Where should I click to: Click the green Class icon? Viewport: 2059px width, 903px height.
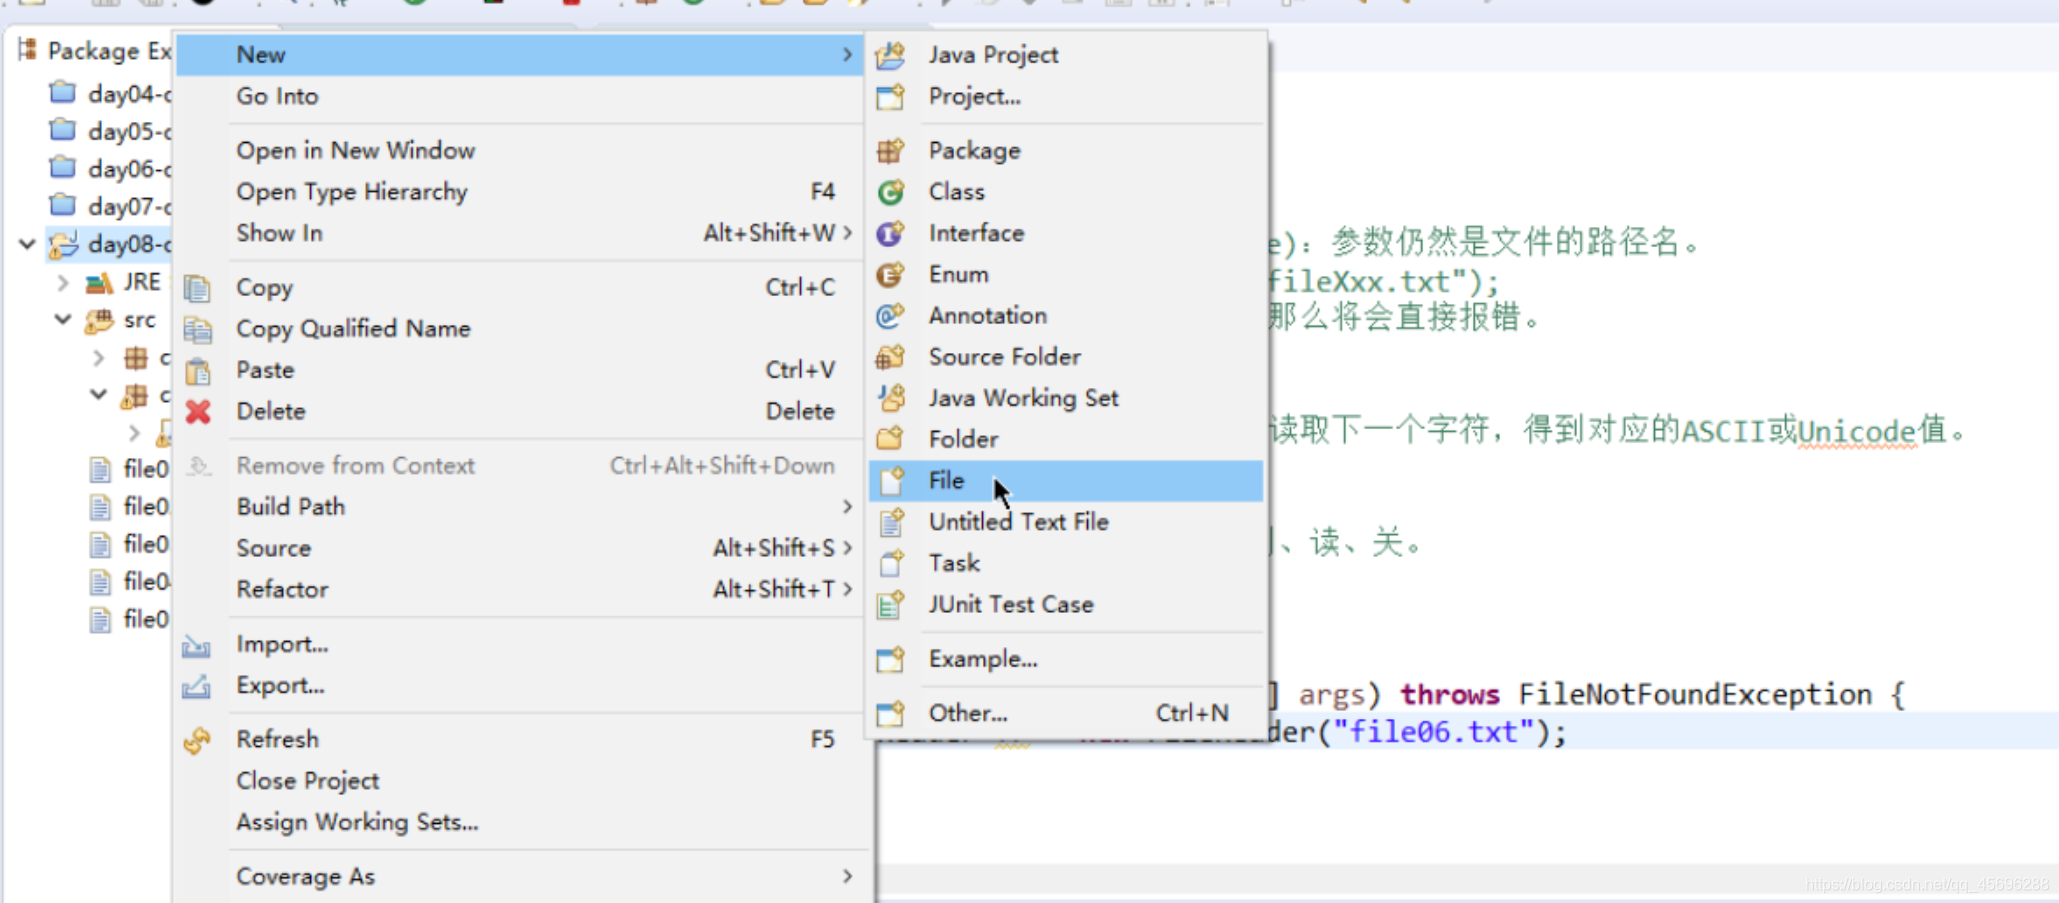point(890,192)
